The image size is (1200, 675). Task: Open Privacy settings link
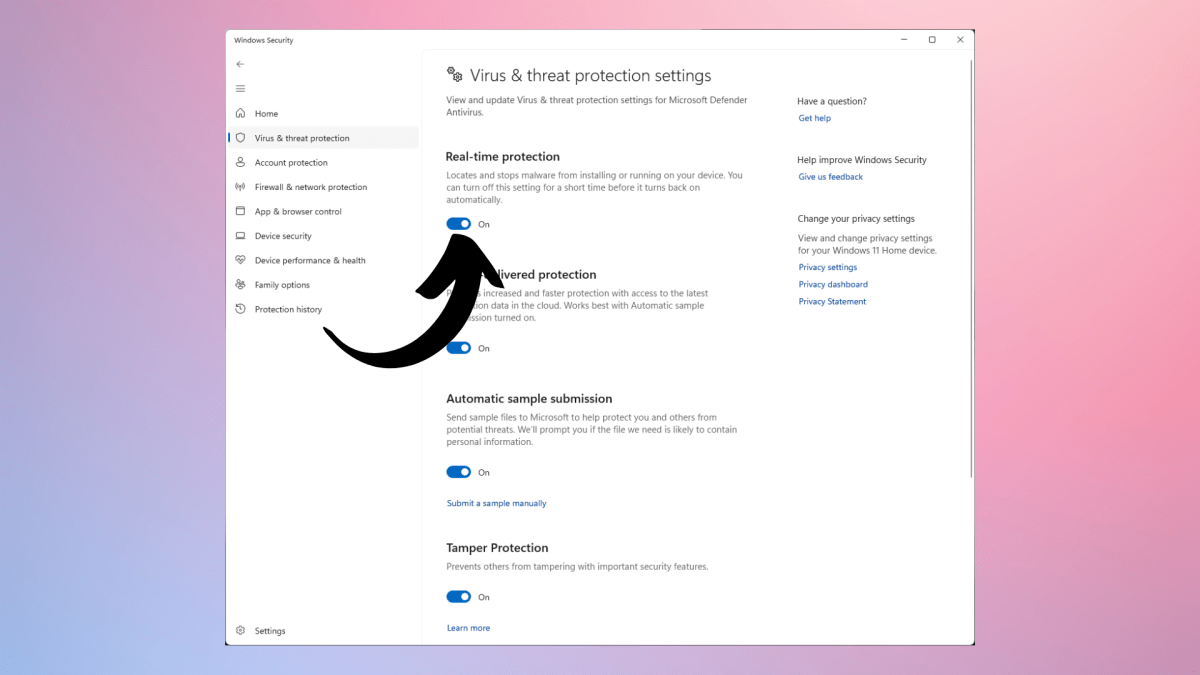pyautogui.click(x=827, y=267)
